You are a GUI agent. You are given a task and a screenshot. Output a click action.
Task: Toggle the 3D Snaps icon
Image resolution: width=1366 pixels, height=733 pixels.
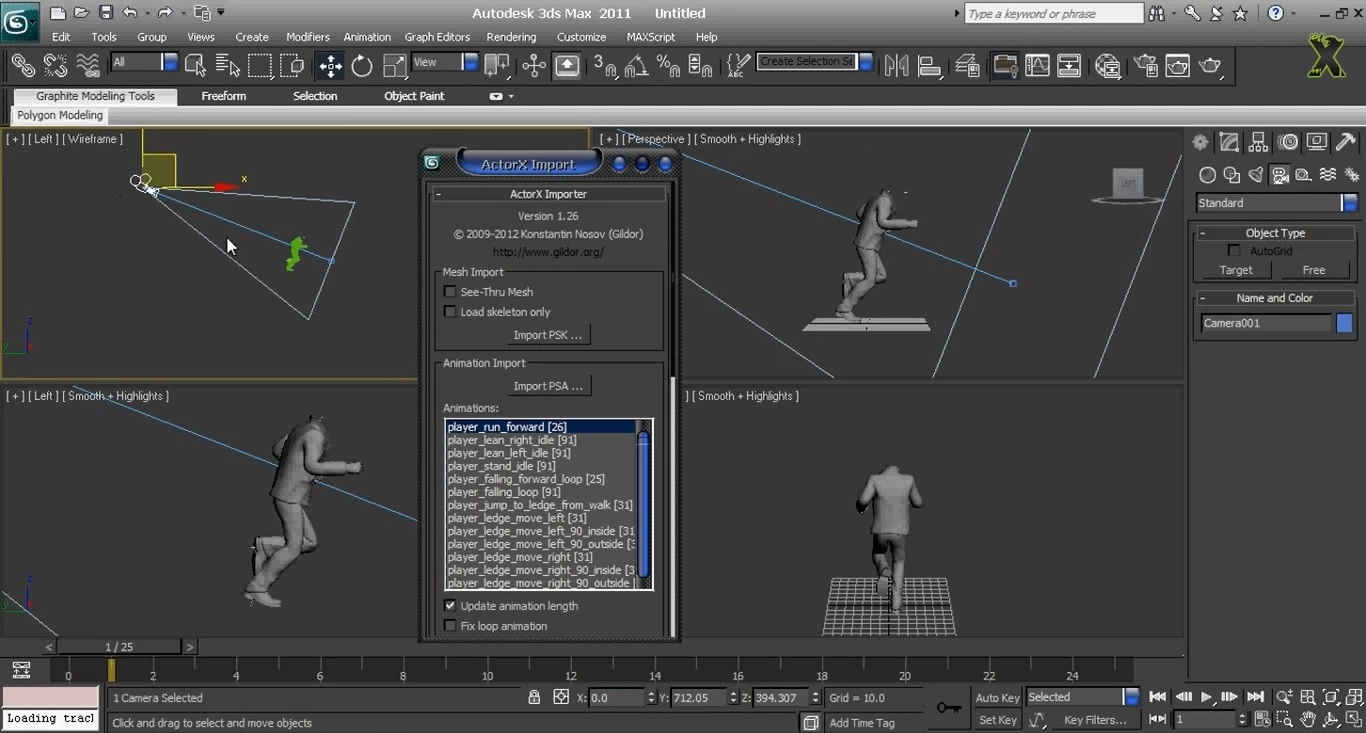pos(605,65)
